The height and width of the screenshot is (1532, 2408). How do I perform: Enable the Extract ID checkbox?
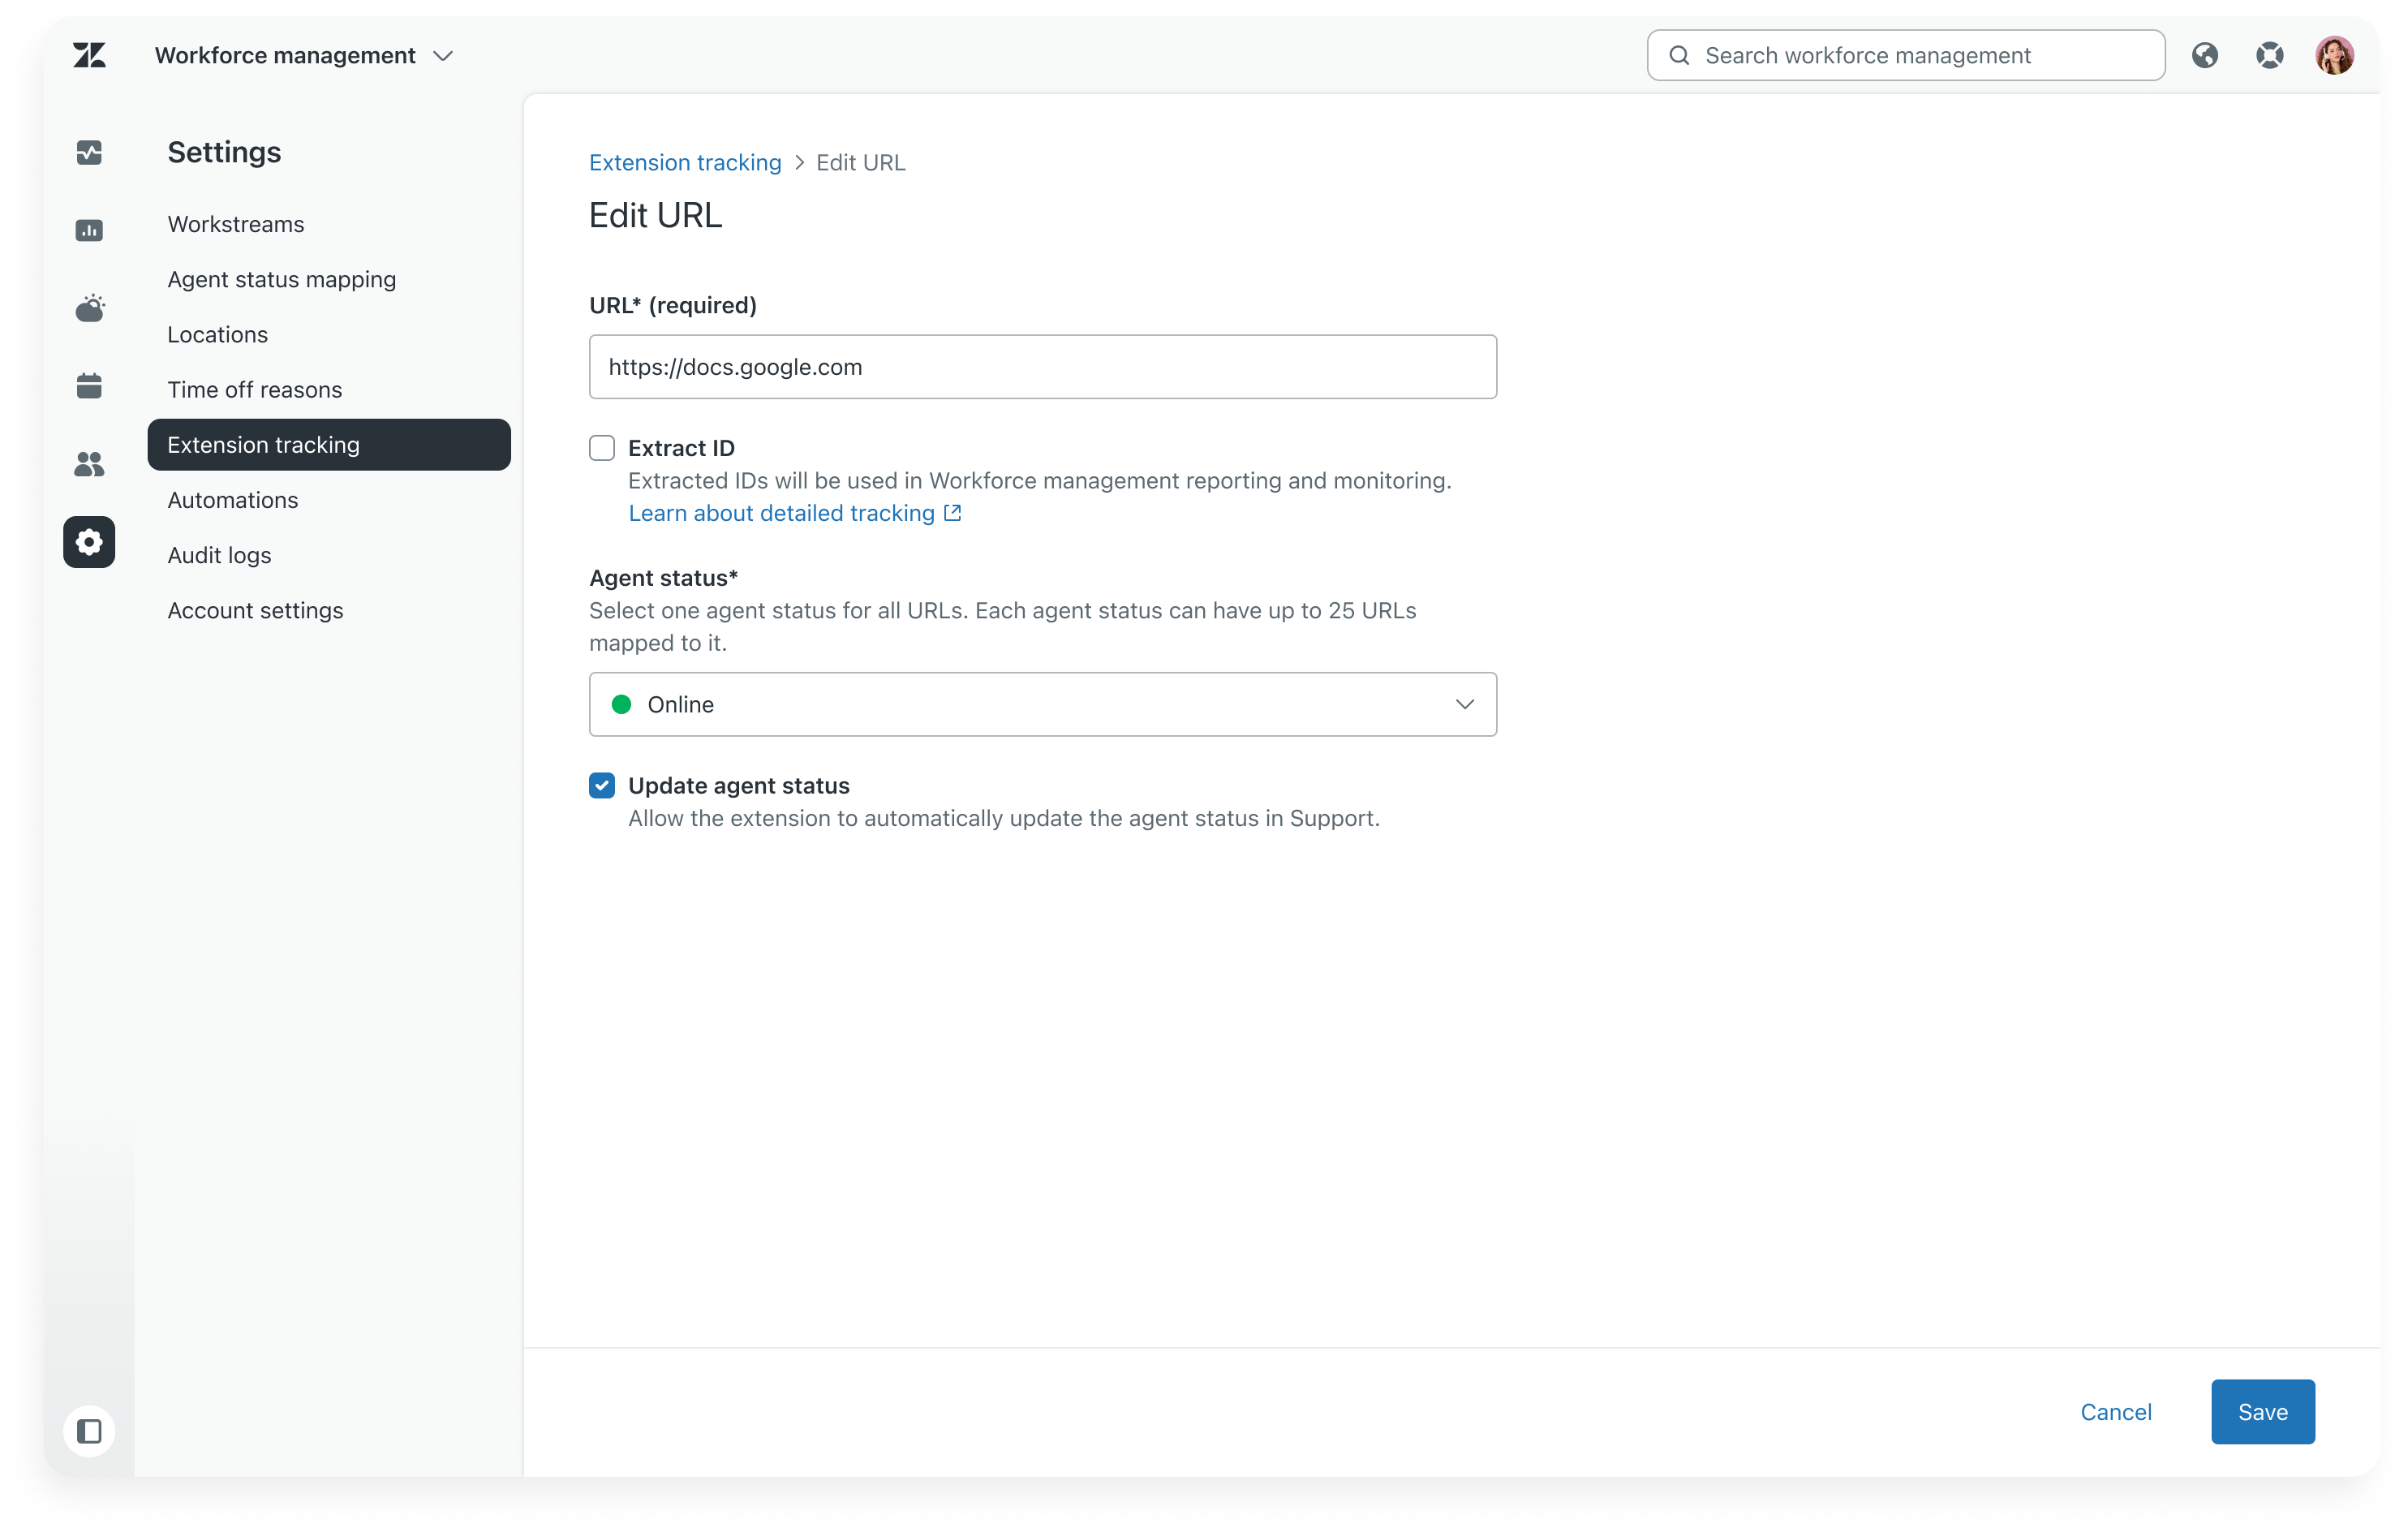(602, 448)
